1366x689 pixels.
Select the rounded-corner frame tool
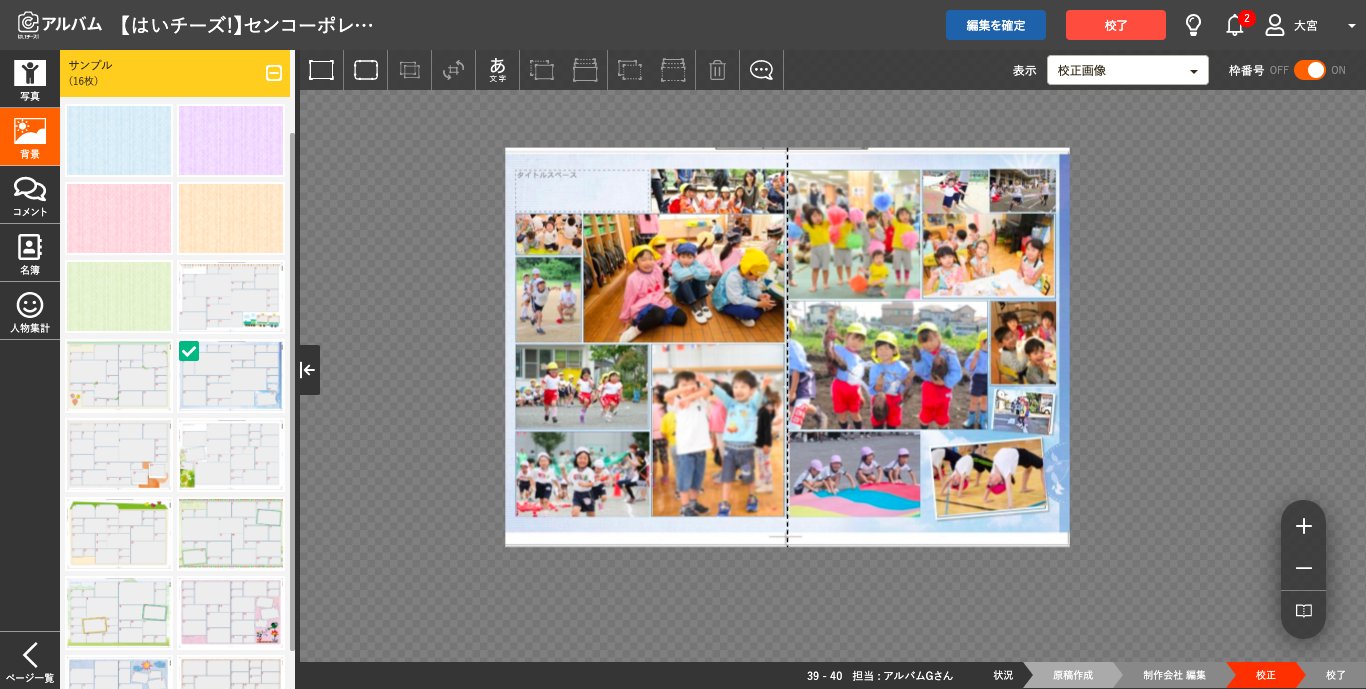[366, 70]
